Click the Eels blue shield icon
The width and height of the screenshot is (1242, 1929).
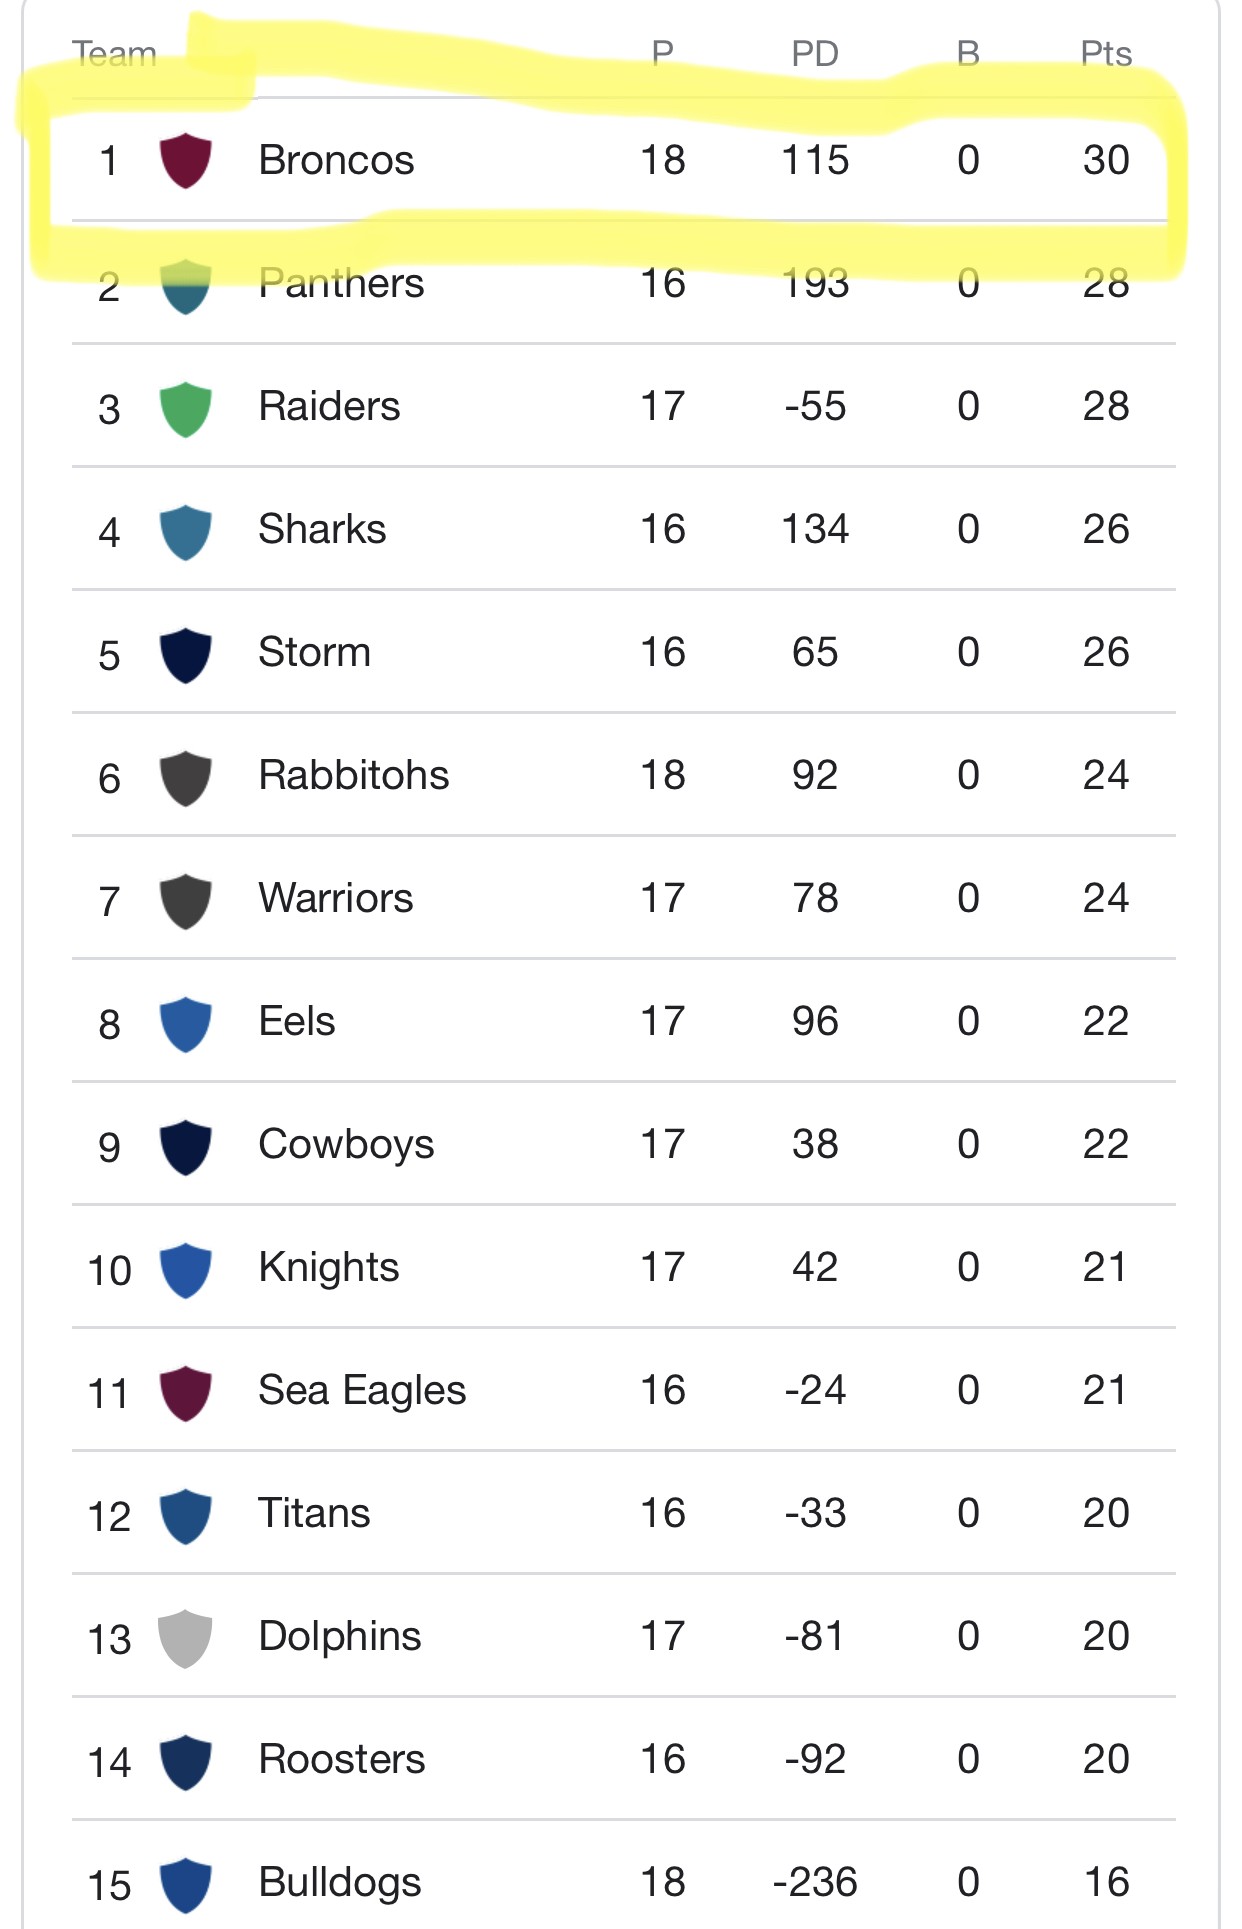coord(186,1024)
